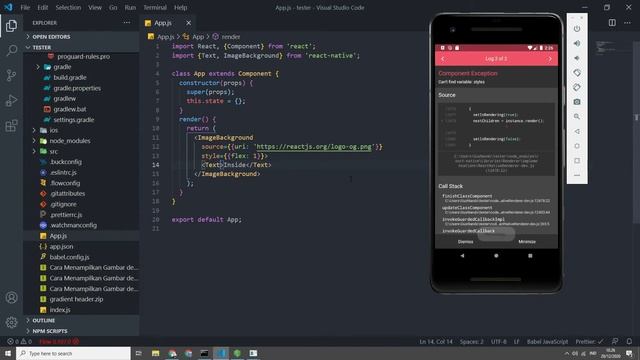
Task: Open the Explorer view in activity bar
Action: pos(11,26)
